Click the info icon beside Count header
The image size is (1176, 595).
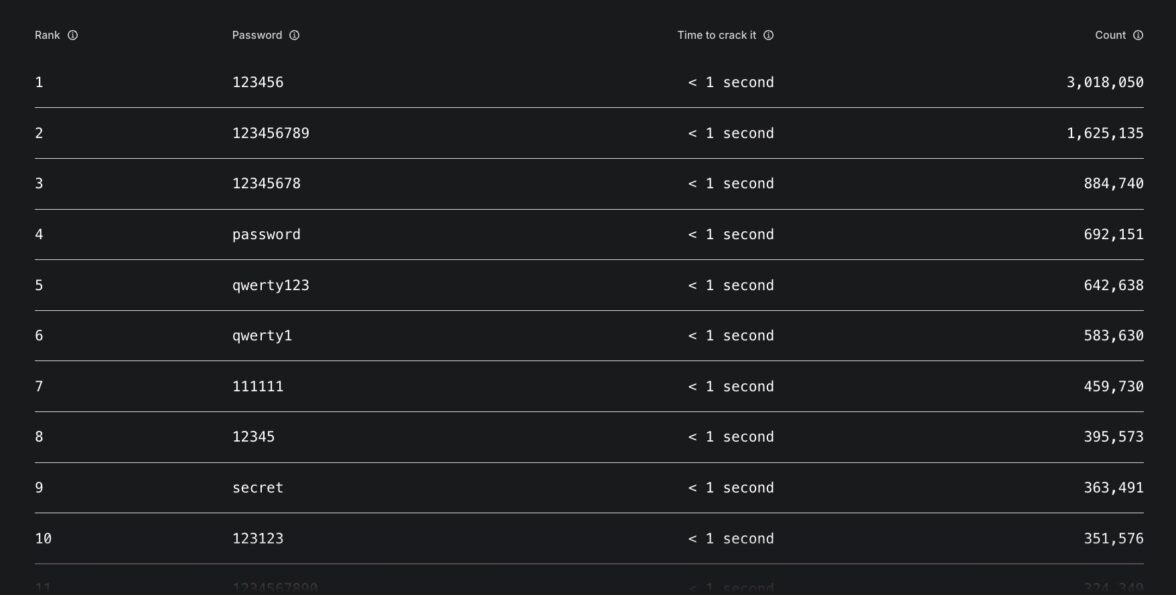(x=1138, y=35)
